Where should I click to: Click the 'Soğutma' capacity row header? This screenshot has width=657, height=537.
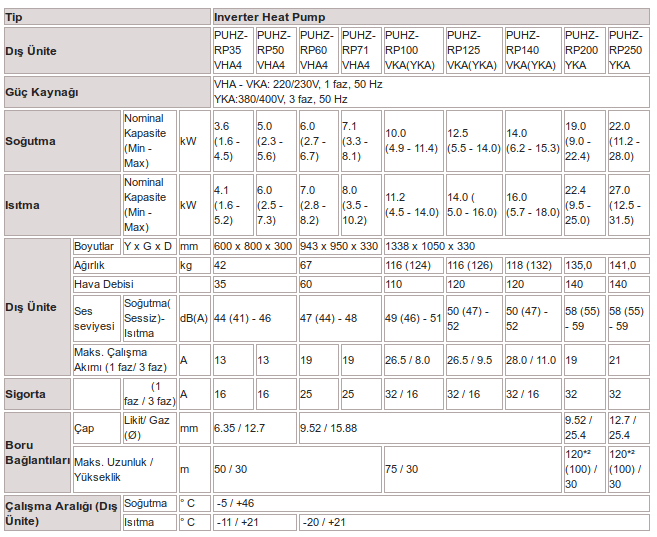[x=62, y=141]
